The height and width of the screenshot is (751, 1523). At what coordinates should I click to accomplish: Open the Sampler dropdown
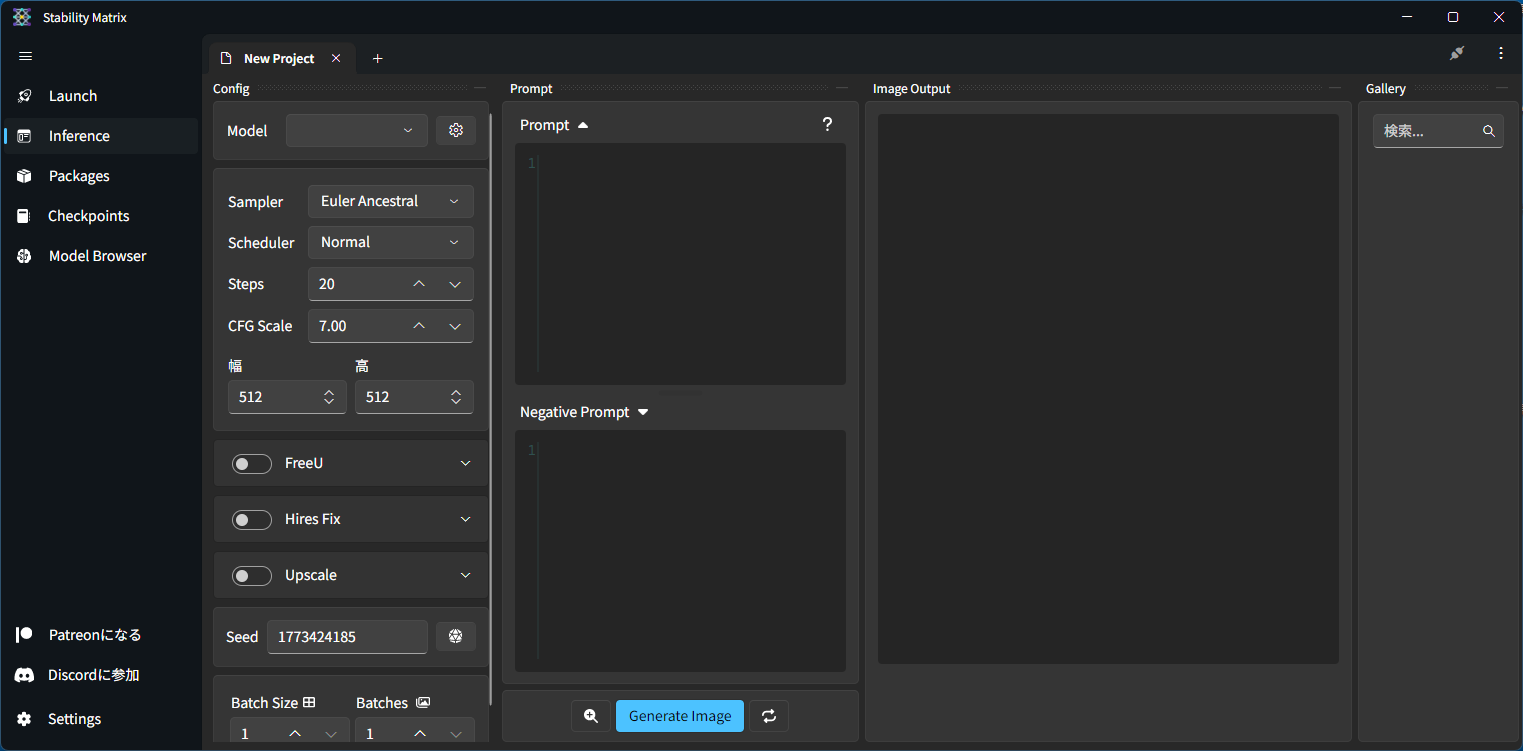pos(391,201)
